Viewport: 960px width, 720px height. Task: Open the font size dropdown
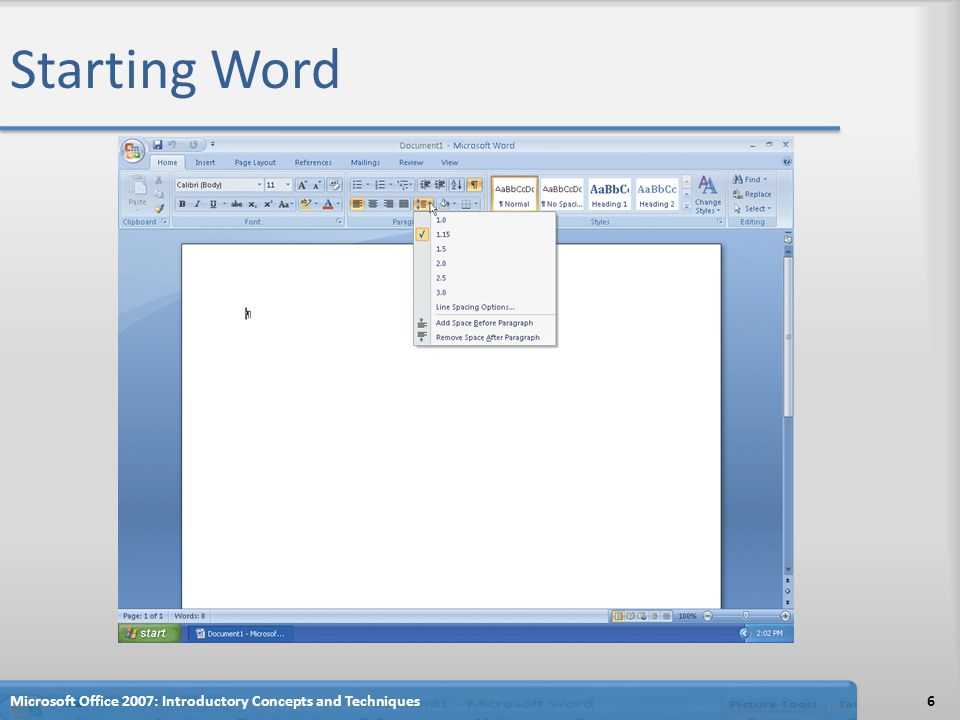288,185
